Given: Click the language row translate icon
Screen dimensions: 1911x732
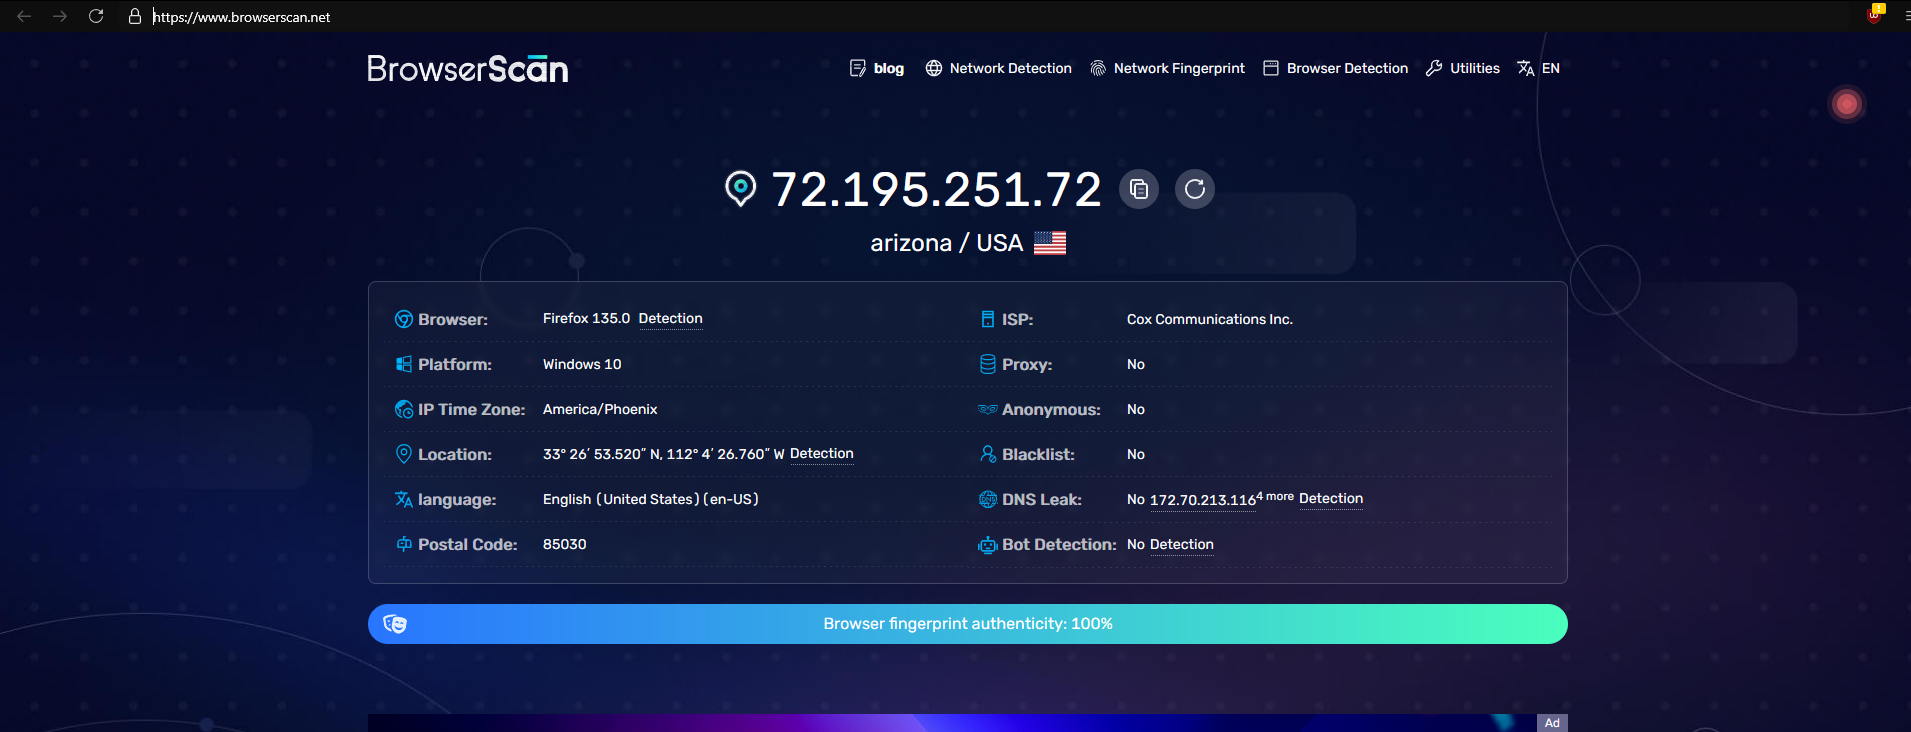Looking at the screenshot, I should pos(404,499).
